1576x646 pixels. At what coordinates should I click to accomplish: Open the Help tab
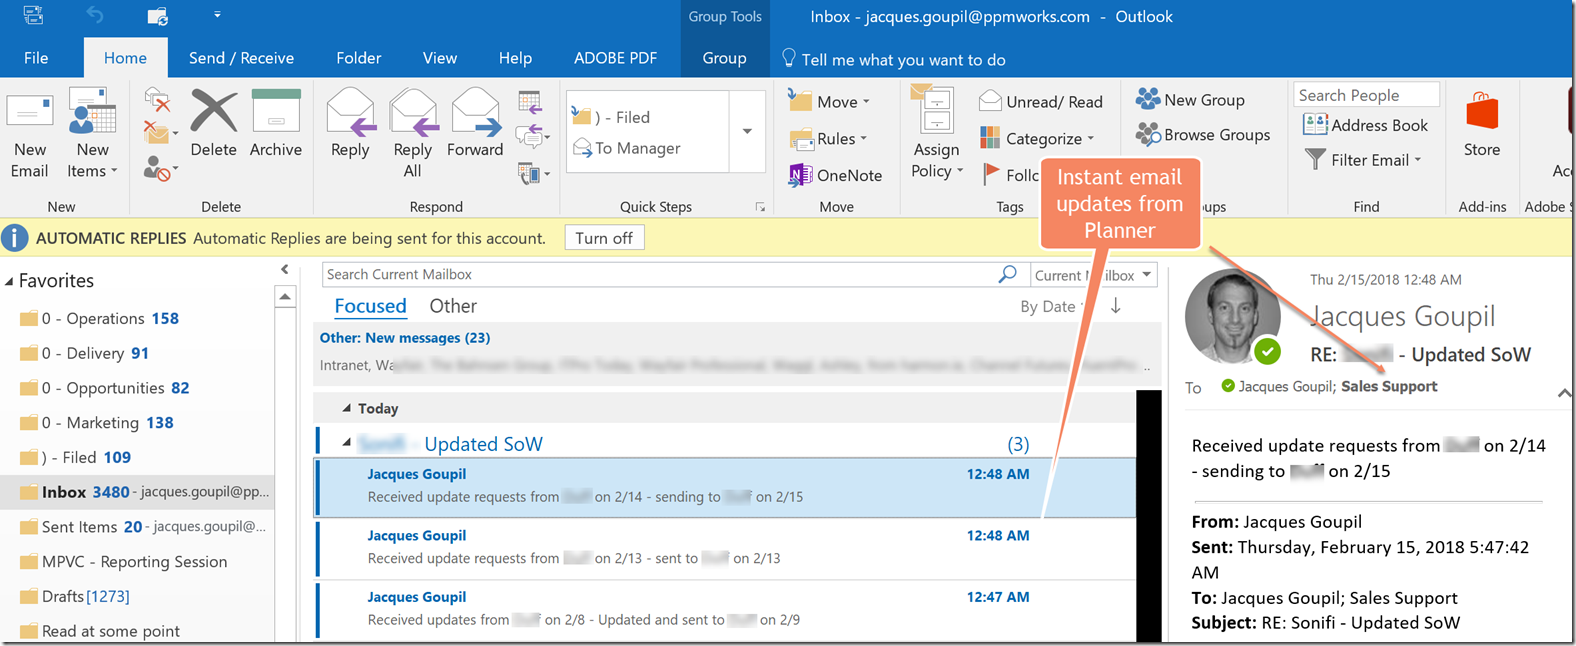[x=515, y=58]
